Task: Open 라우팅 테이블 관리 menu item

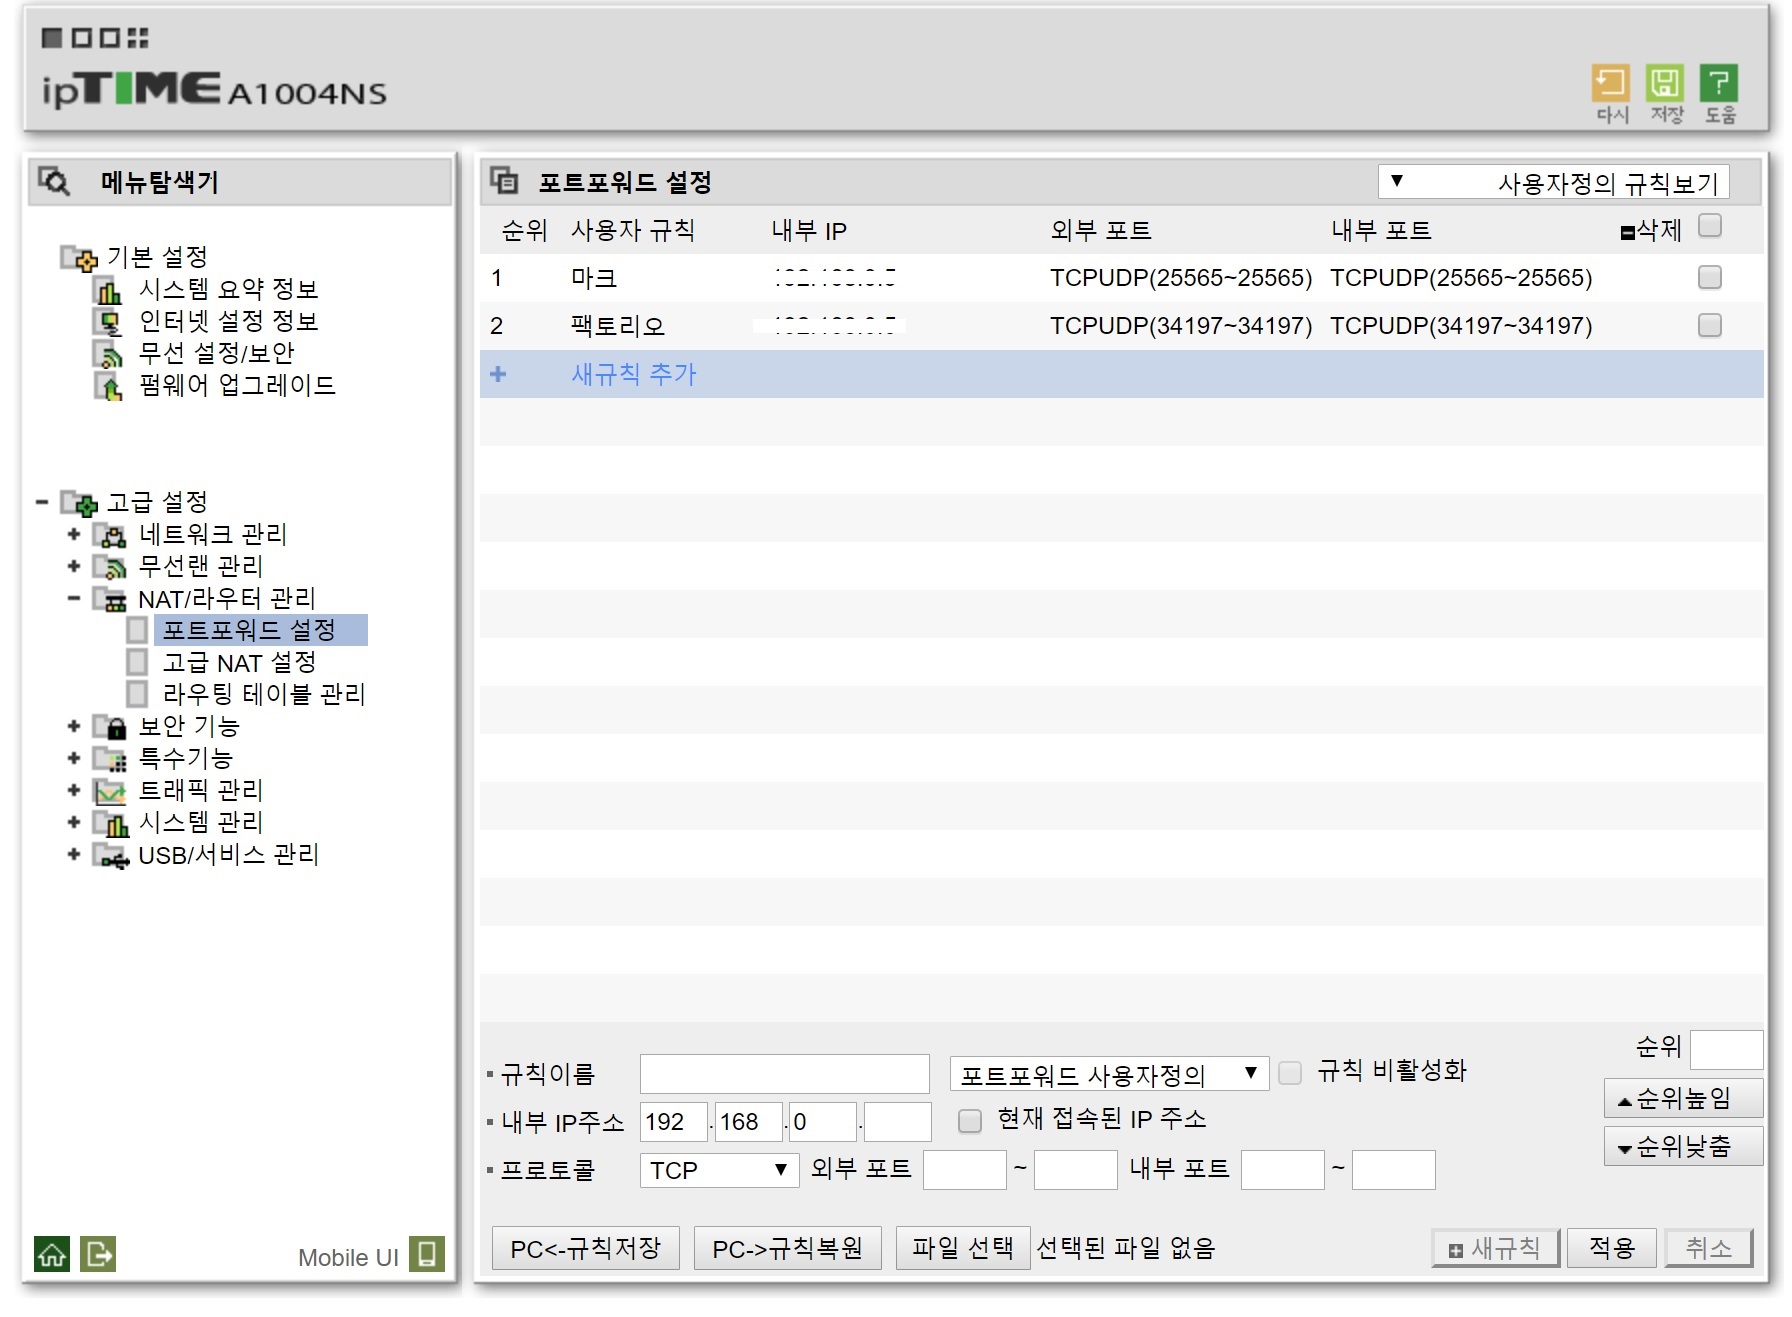Action: tap(264, 694)
